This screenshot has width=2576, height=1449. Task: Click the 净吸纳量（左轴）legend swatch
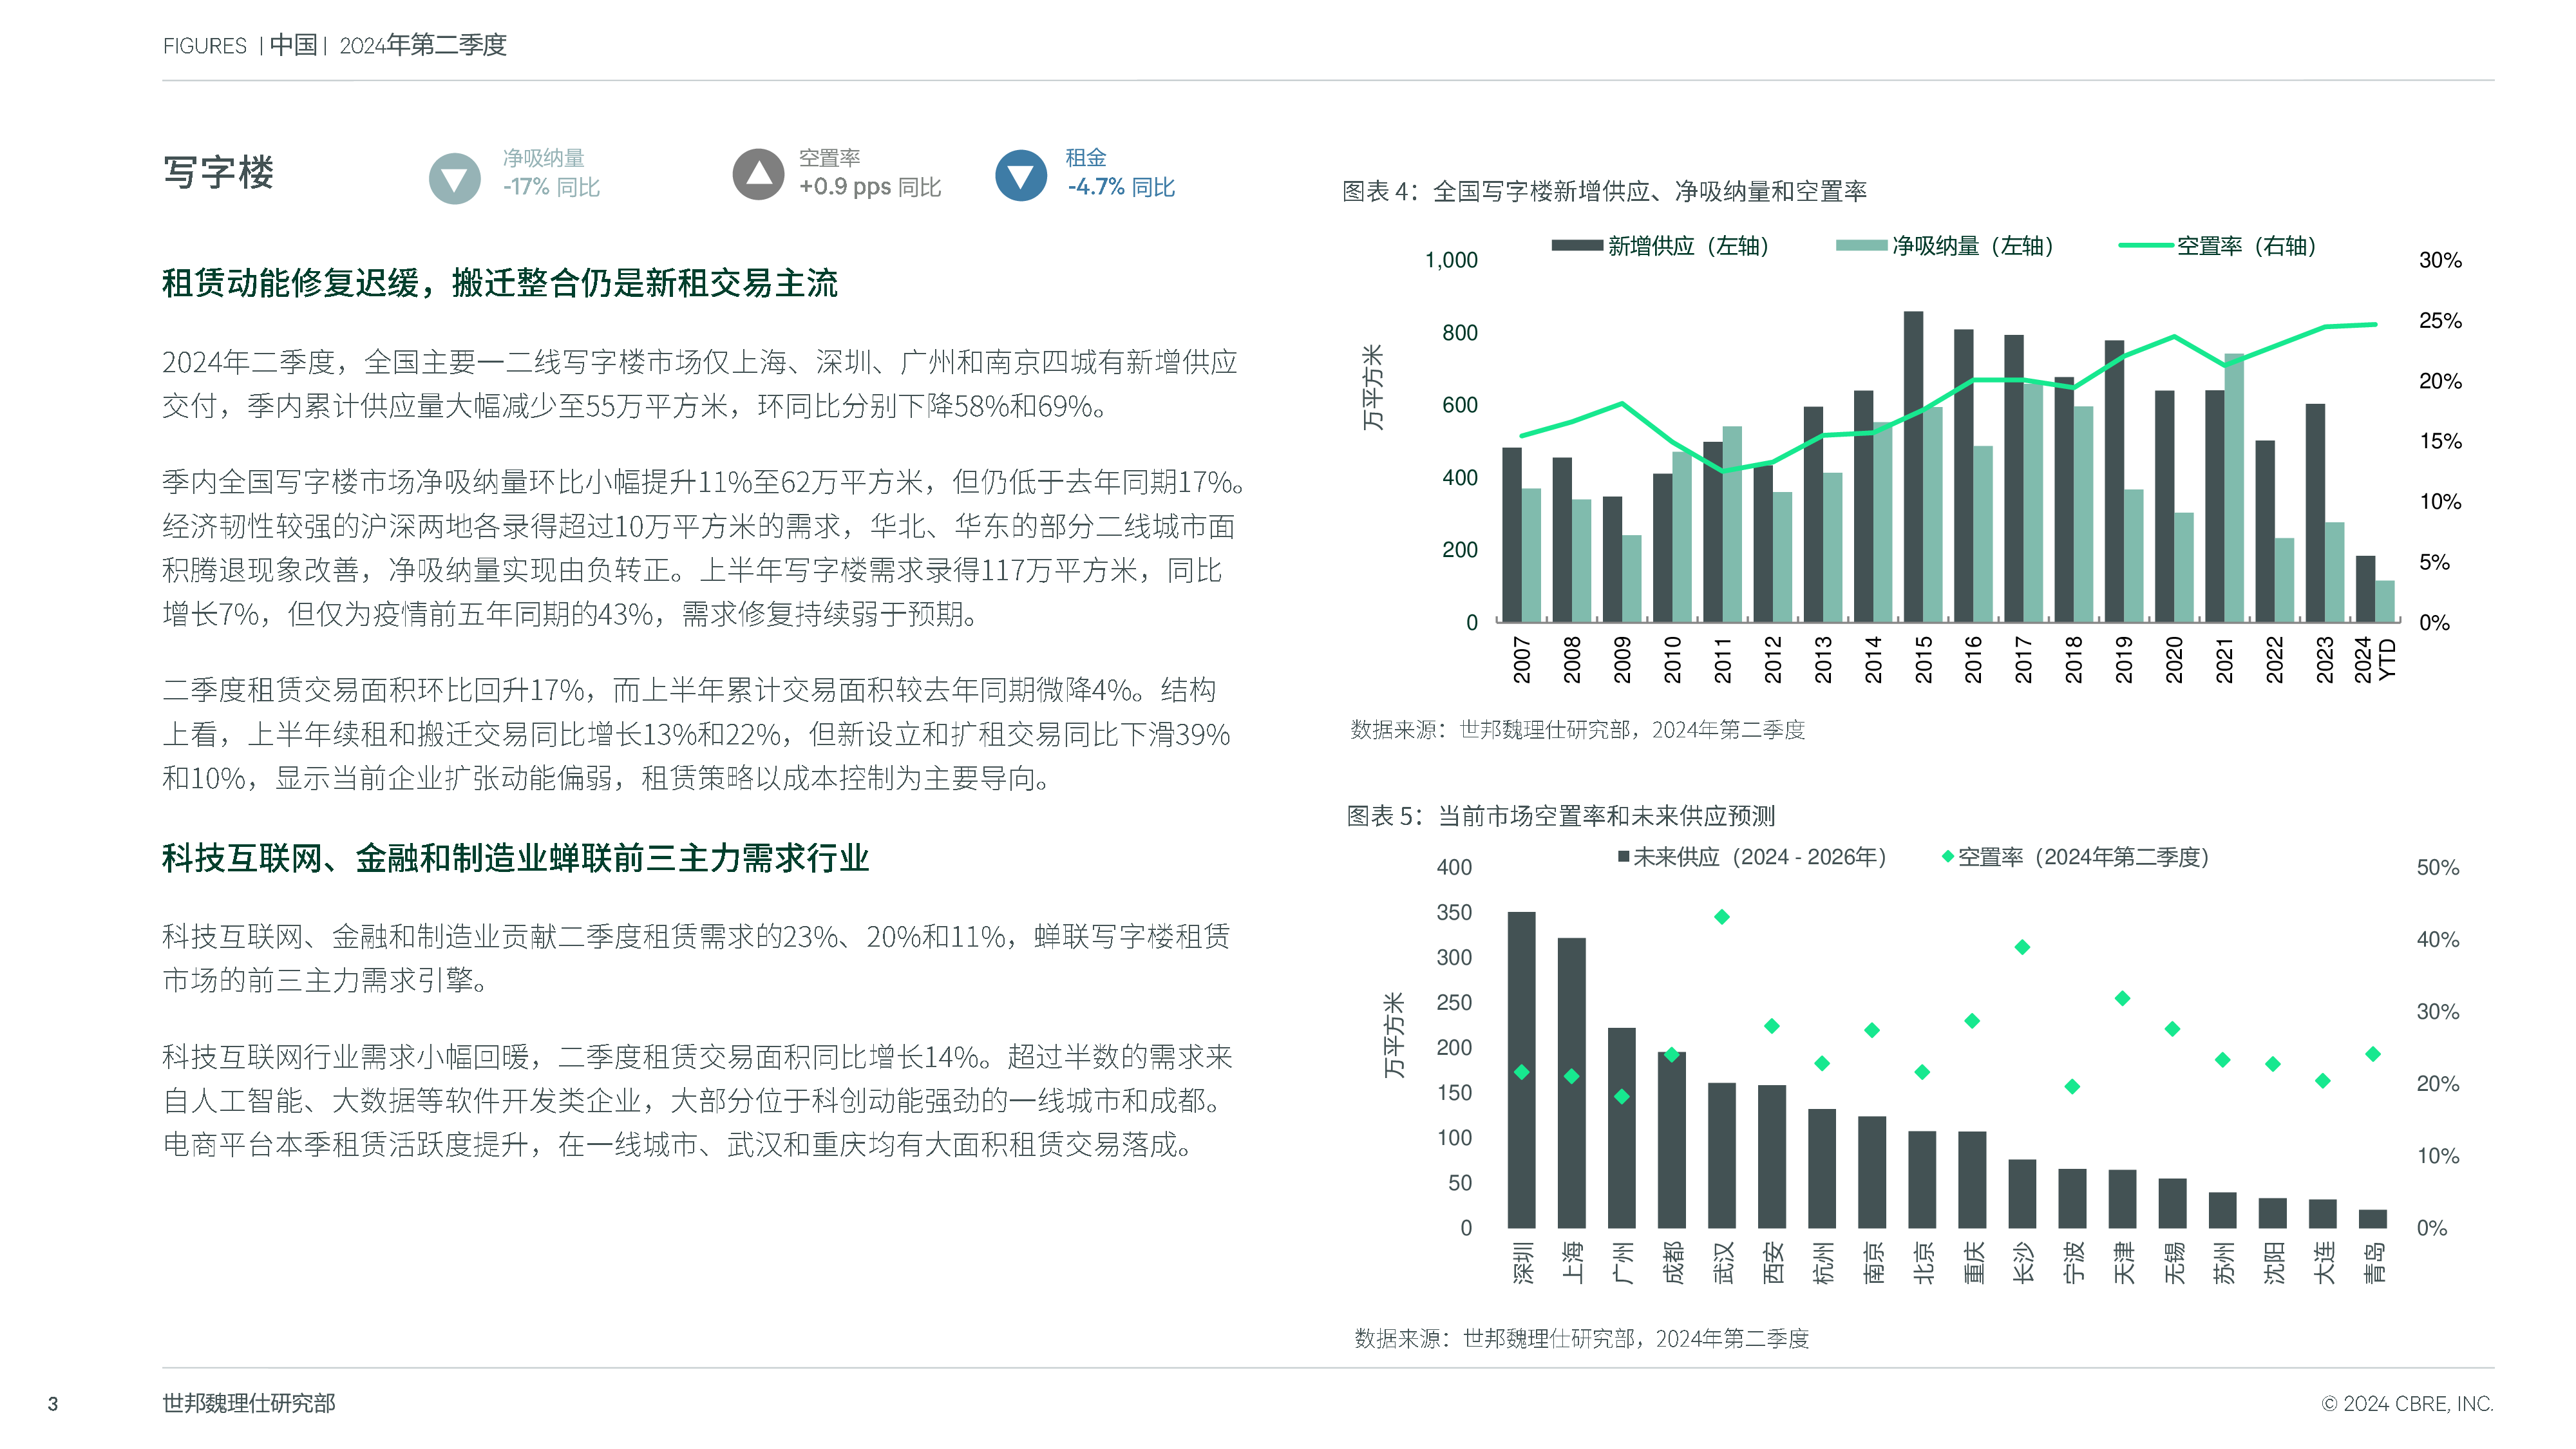[1861, 245]
